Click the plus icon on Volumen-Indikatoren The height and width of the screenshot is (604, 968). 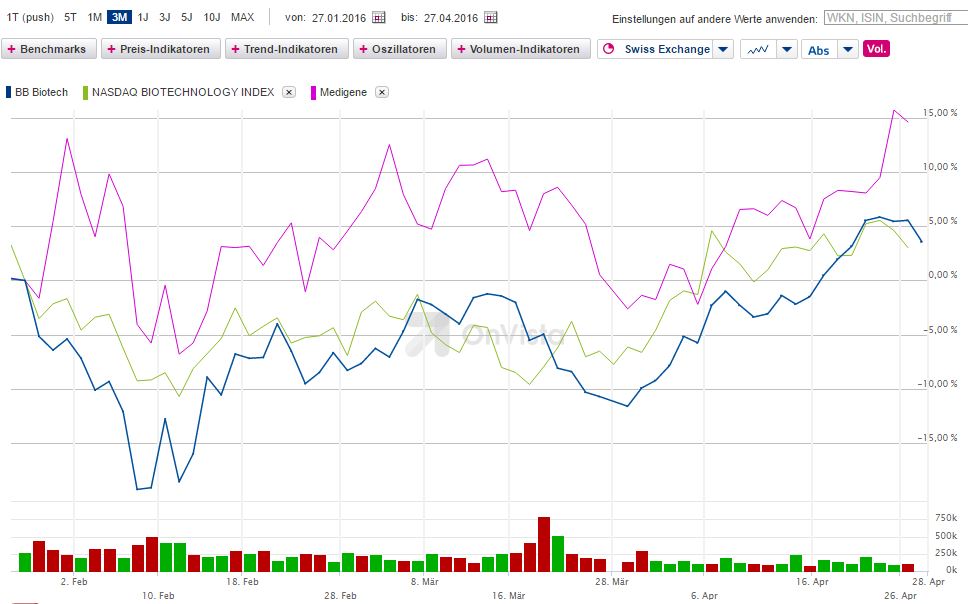pos(461,48)
